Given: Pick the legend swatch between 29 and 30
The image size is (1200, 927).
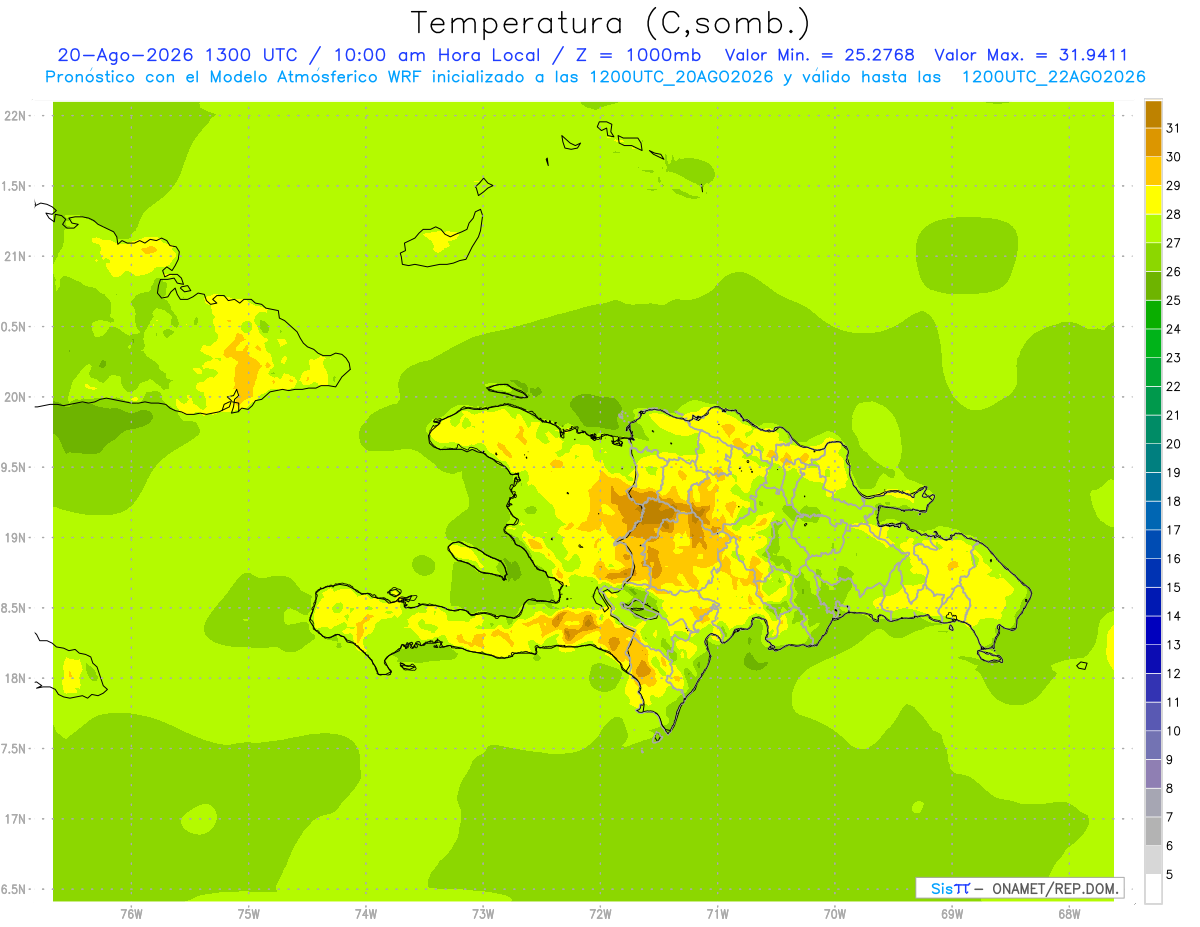Looking at the screenshot, I should pyautogui.click(x=1153, y=172).
